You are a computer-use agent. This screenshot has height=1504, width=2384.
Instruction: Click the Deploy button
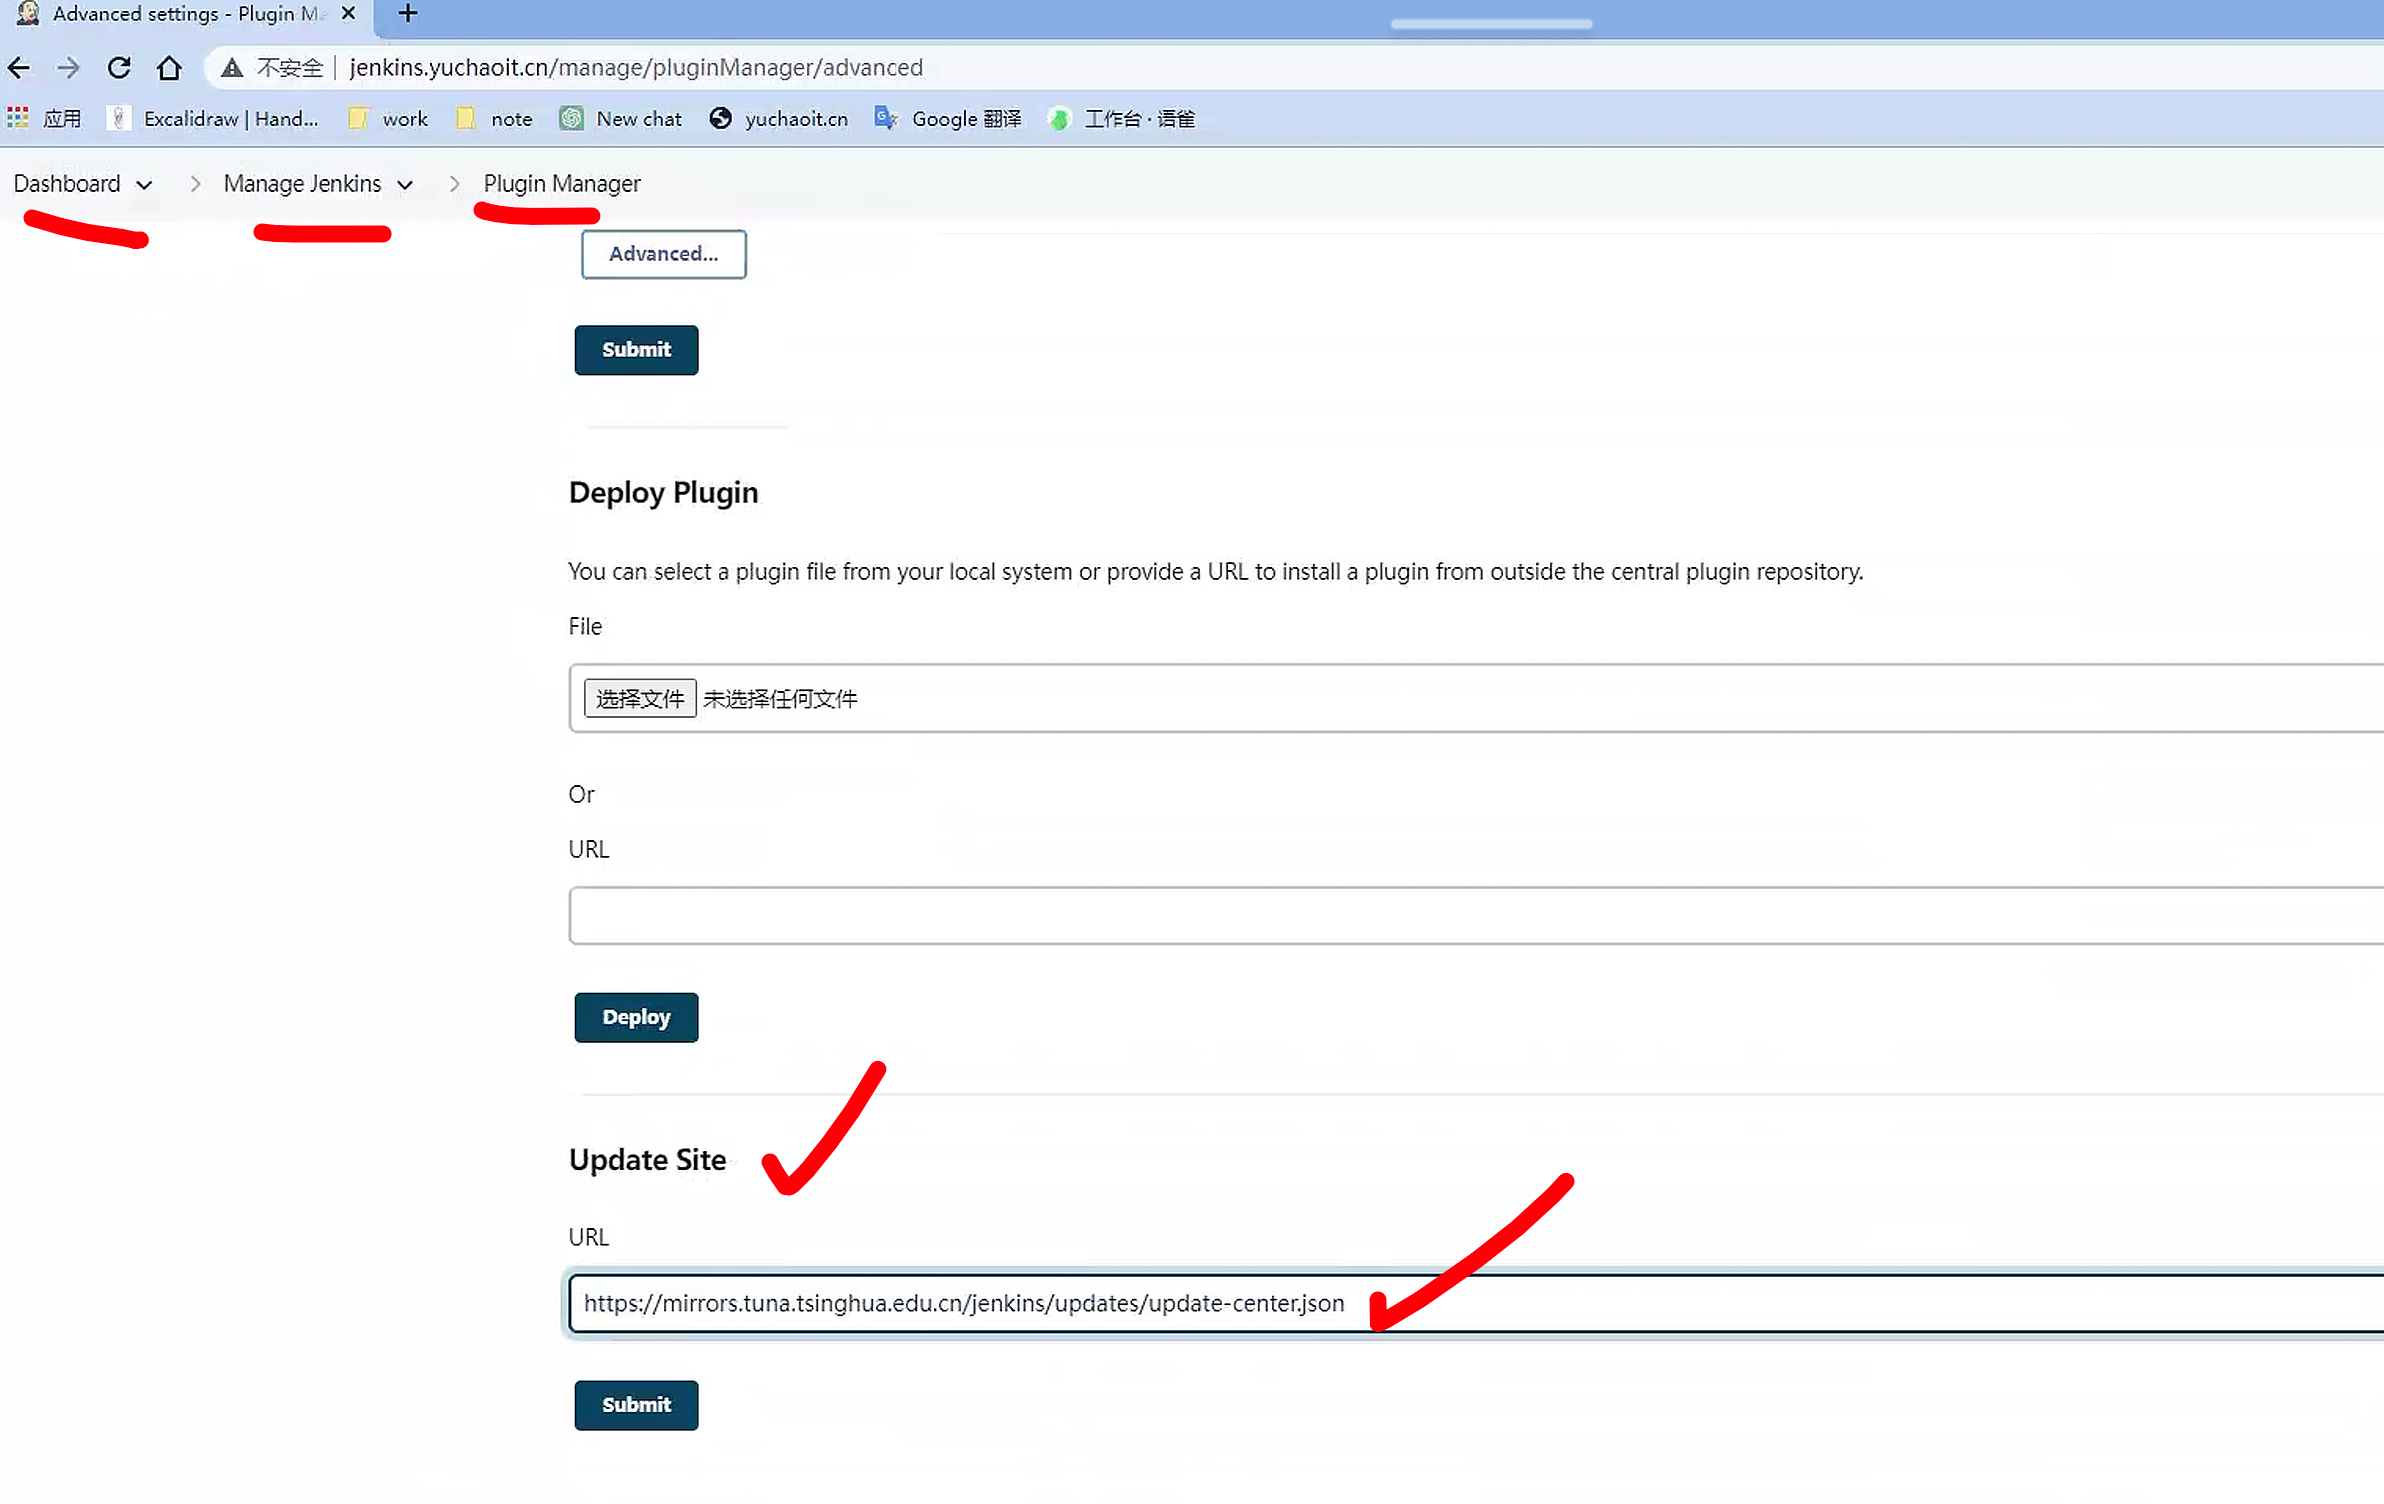click(x=636, y=1017)
